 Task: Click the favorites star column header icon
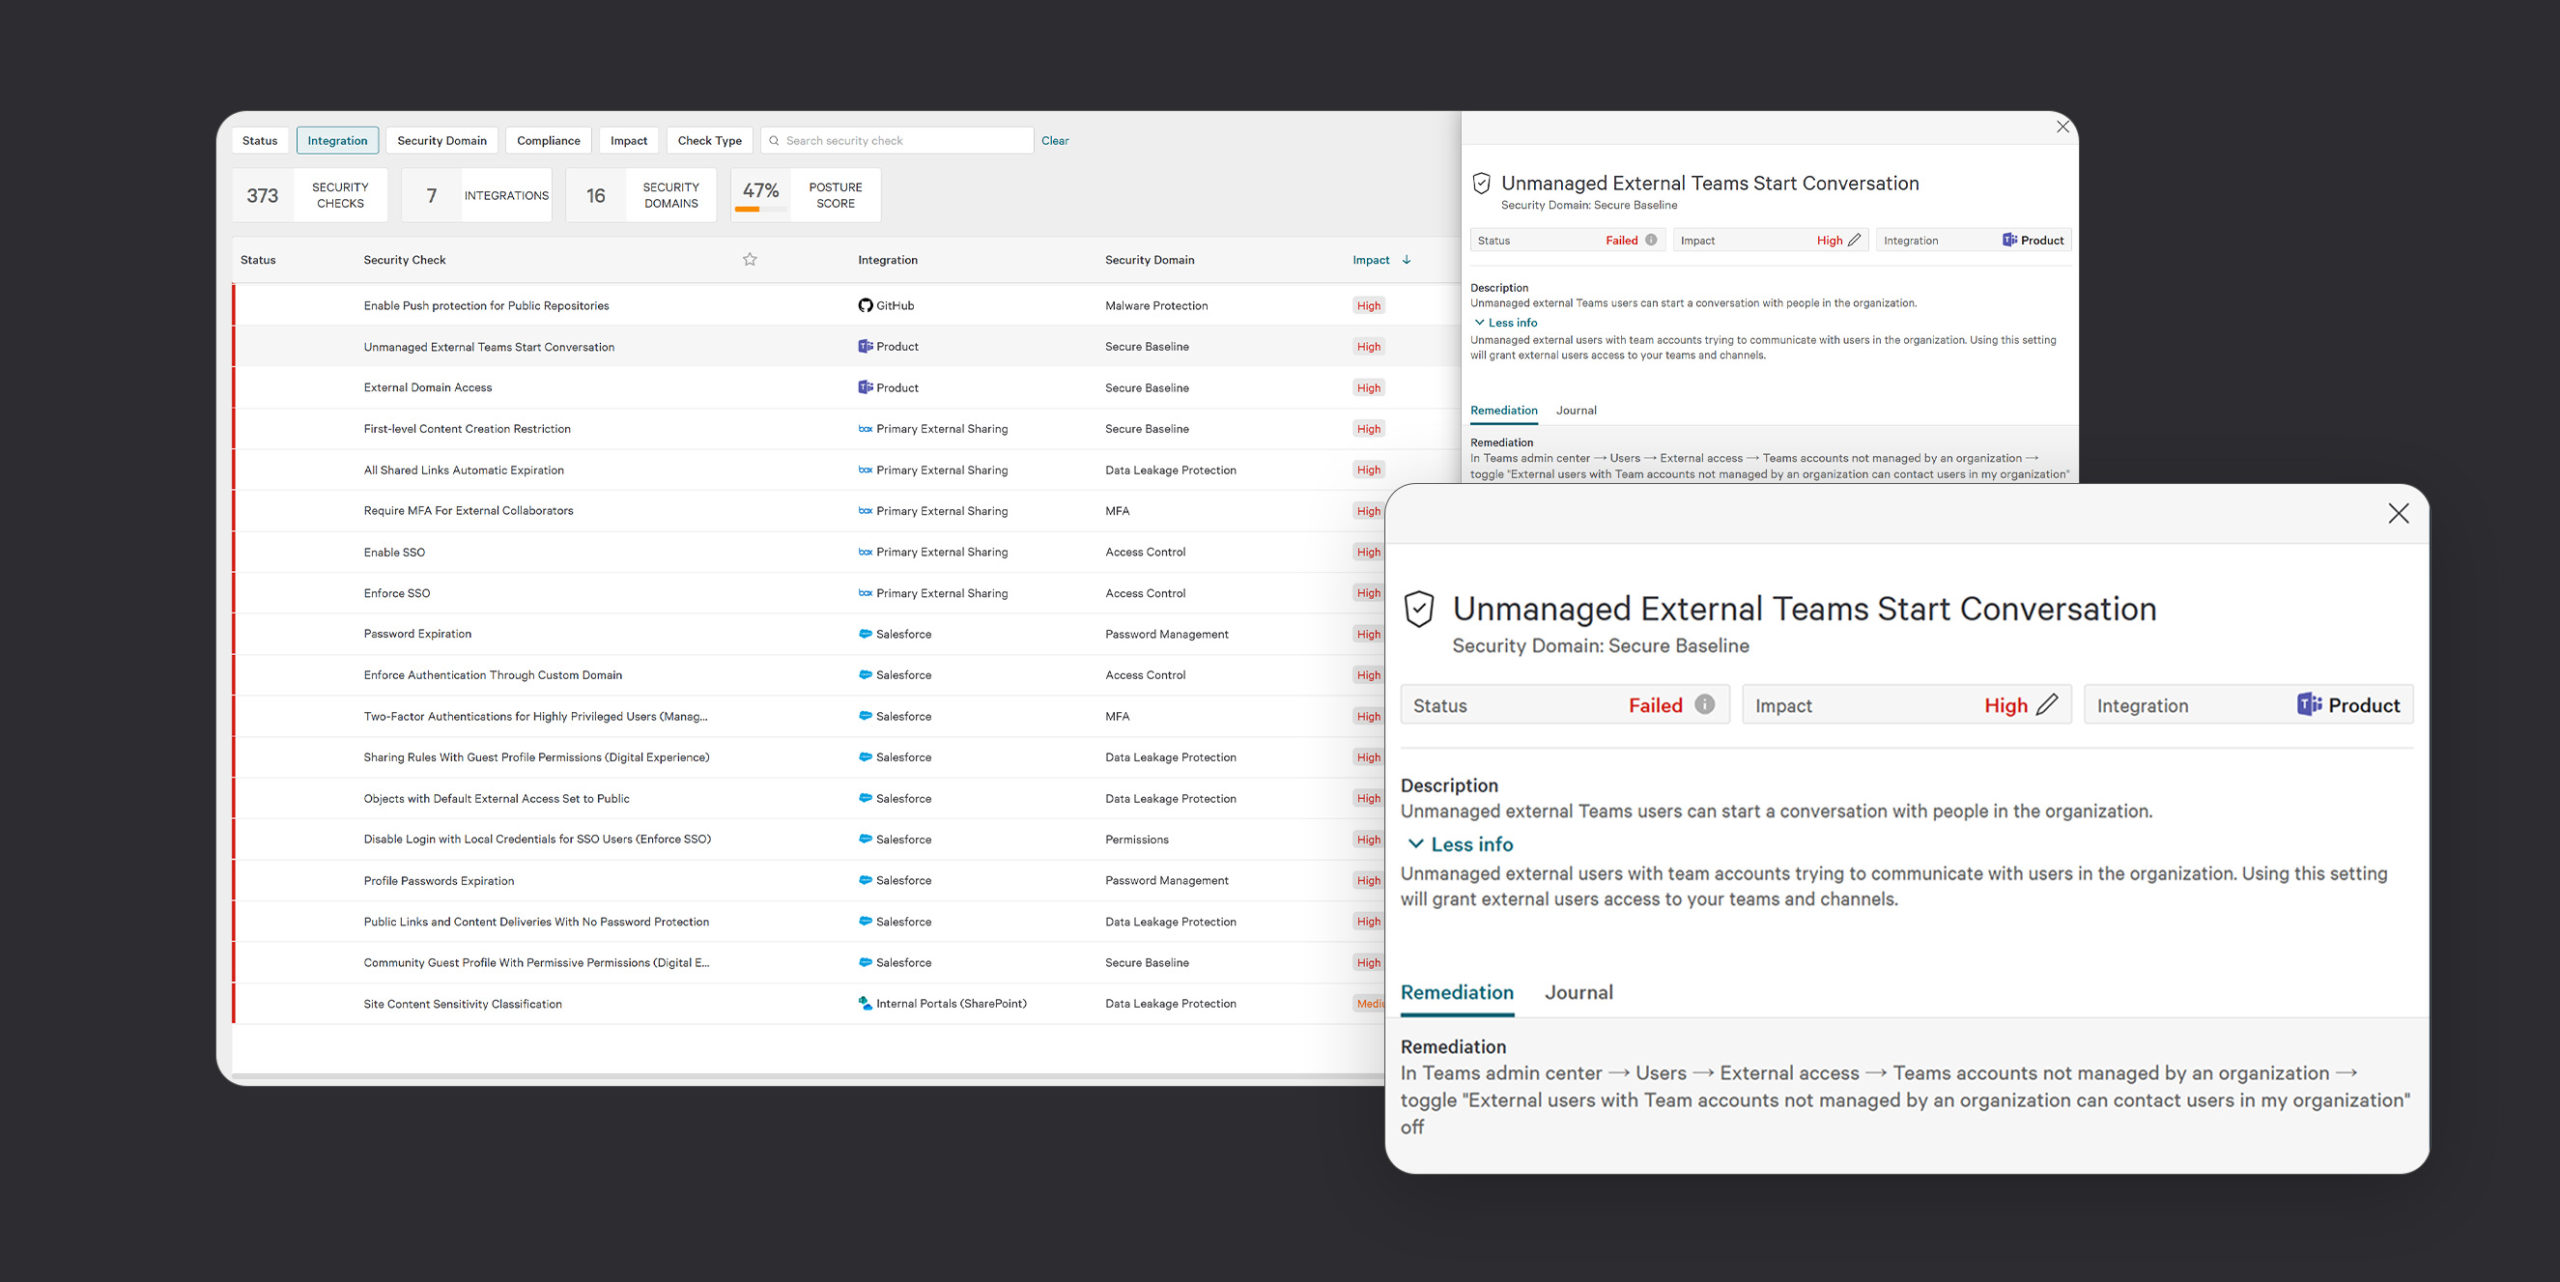tap(750, 260)
